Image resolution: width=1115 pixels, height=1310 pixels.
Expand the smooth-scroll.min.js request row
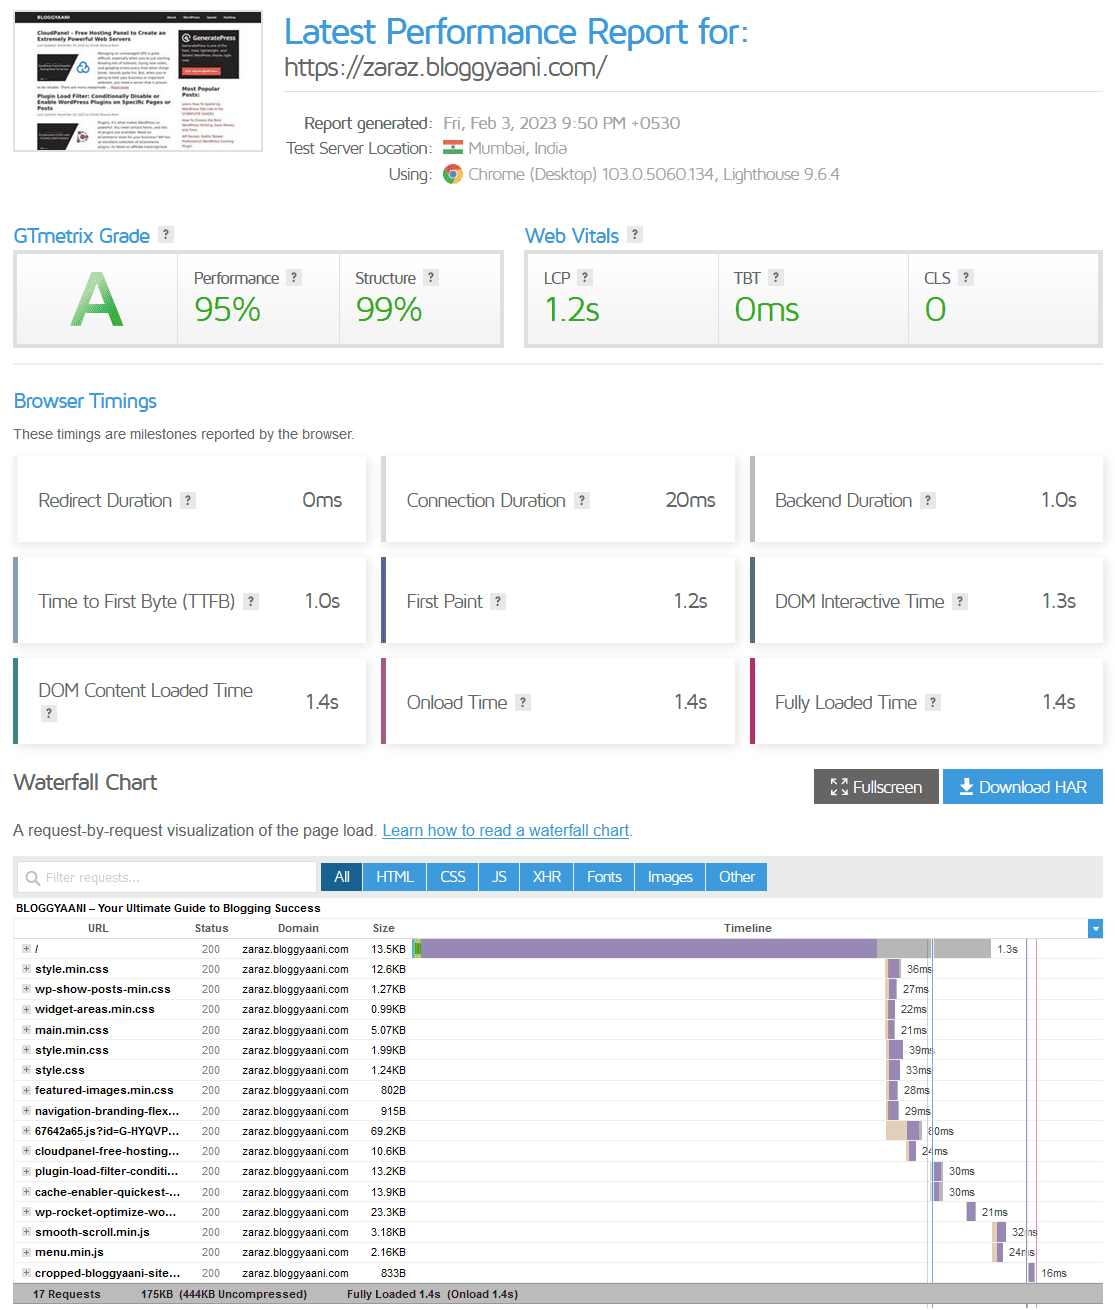click(x=27, y=1232)
